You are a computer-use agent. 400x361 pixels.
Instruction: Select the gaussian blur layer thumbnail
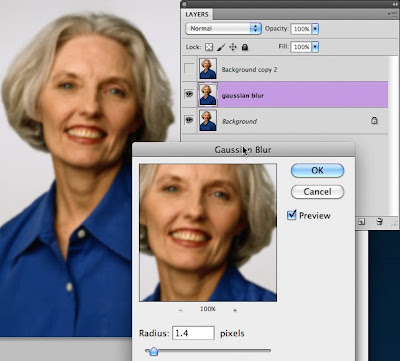coord(208,95)
